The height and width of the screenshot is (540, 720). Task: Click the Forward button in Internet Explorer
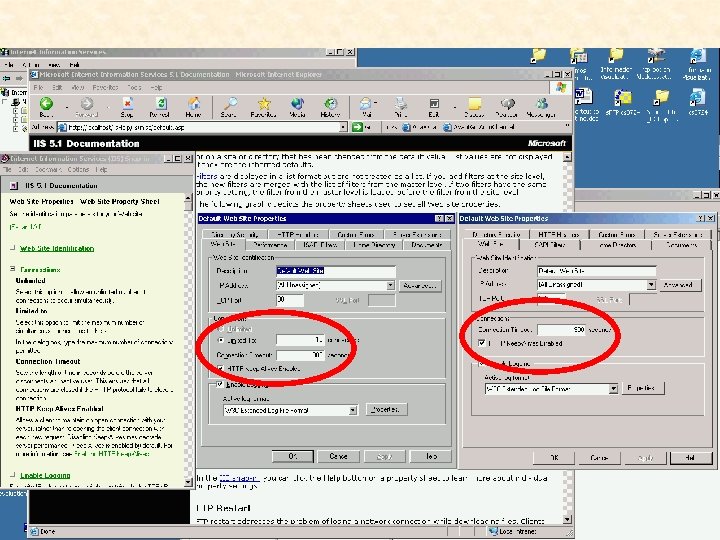point(86,107)
